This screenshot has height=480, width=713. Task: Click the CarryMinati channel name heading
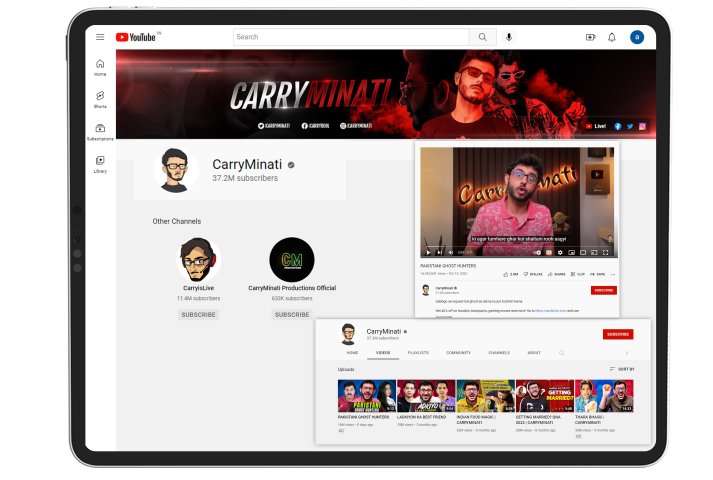point(247,164)
